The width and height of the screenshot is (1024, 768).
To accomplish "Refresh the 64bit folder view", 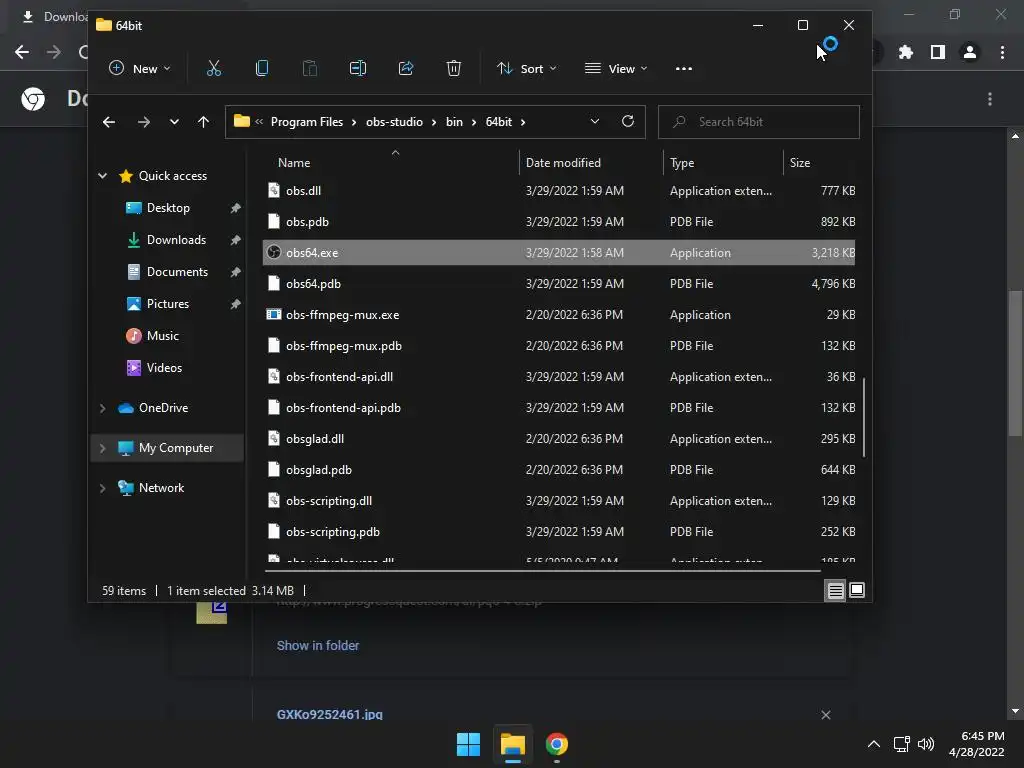I will tap(628, 121).
